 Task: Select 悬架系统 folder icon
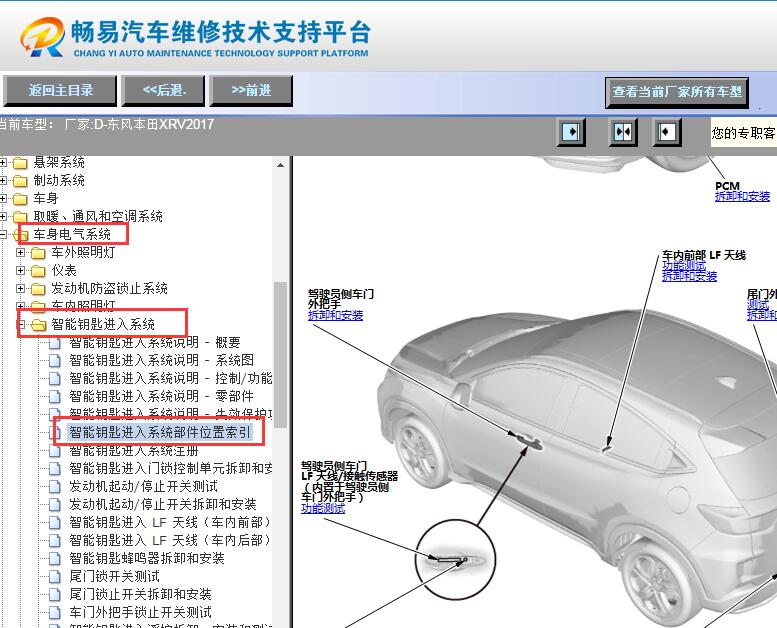pyautogui.click(x=20, y=163)
